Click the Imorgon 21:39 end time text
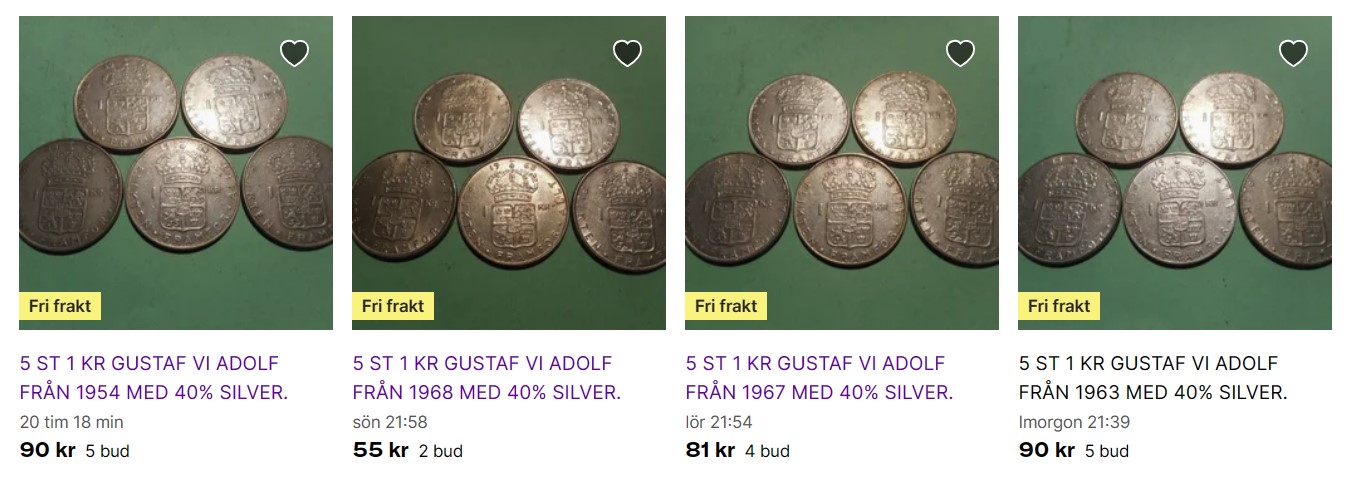The image size is (1353, 485). pyautogui.click(x=1075, y=422)
